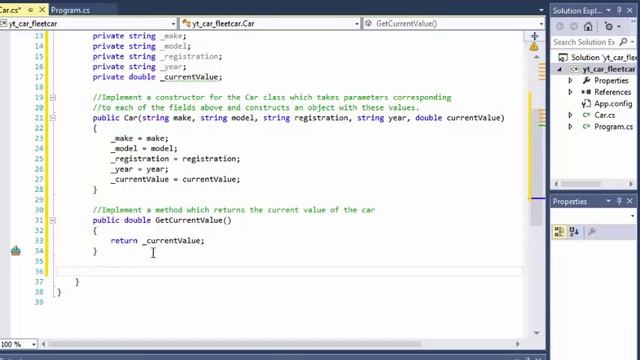This screenshot has width=640, height=360.
Task: Collapse the Car constructor at line 21
Action: 53,118
